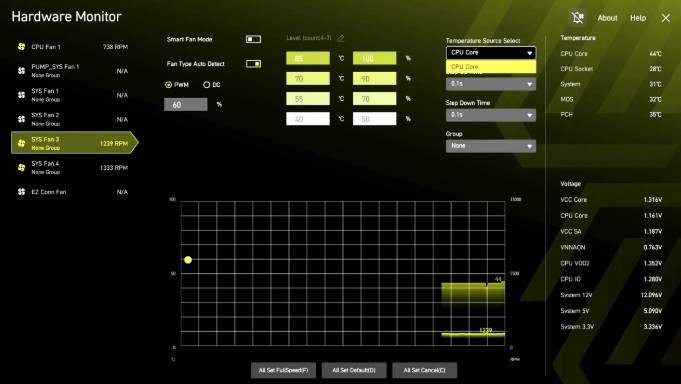Click the System 5V voltage reading
Image resolution: width=681 pixels, height=384 pixels.
click(x=653, y=311)
